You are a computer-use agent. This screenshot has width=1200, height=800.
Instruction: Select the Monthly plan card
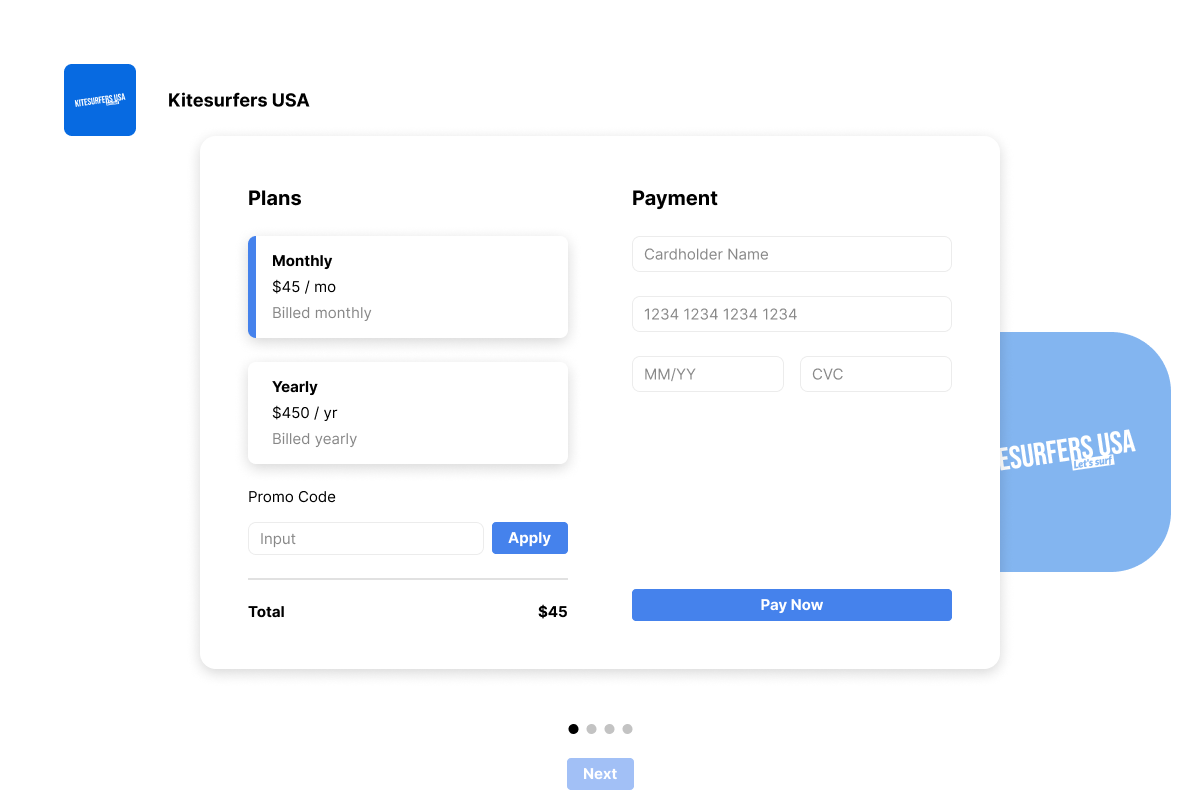click(x=408, y=287)
